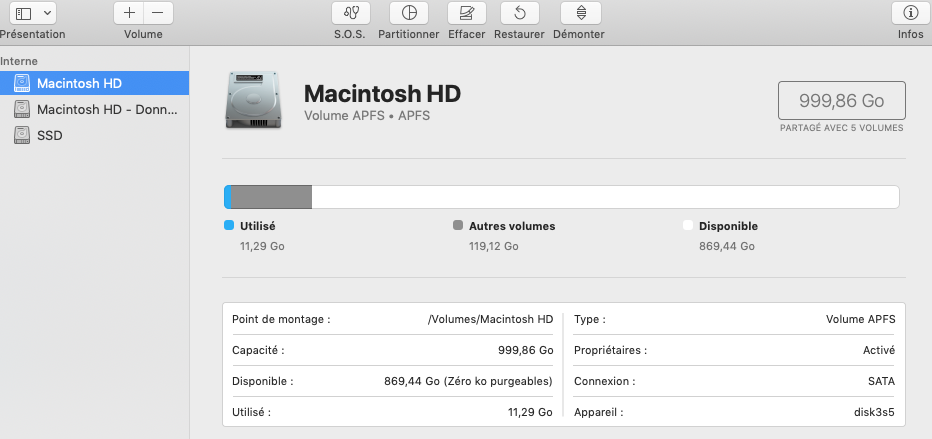This screenshot has width=932, height=439.
Task: Click the white Disponible legend swatch
Action: coord(688,226)
